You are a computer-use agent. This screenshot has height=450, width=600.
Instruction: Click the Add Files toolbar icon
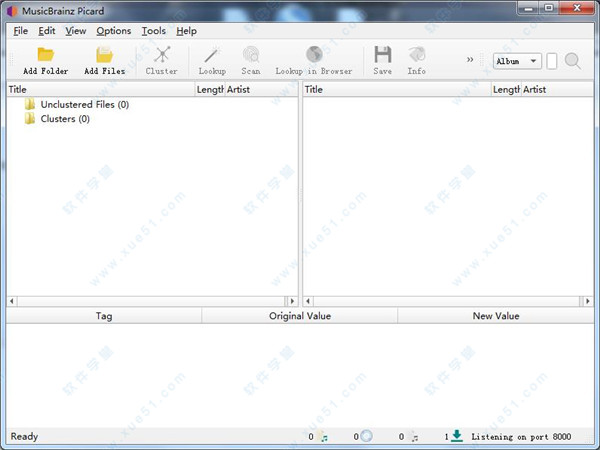click(104, 55)
